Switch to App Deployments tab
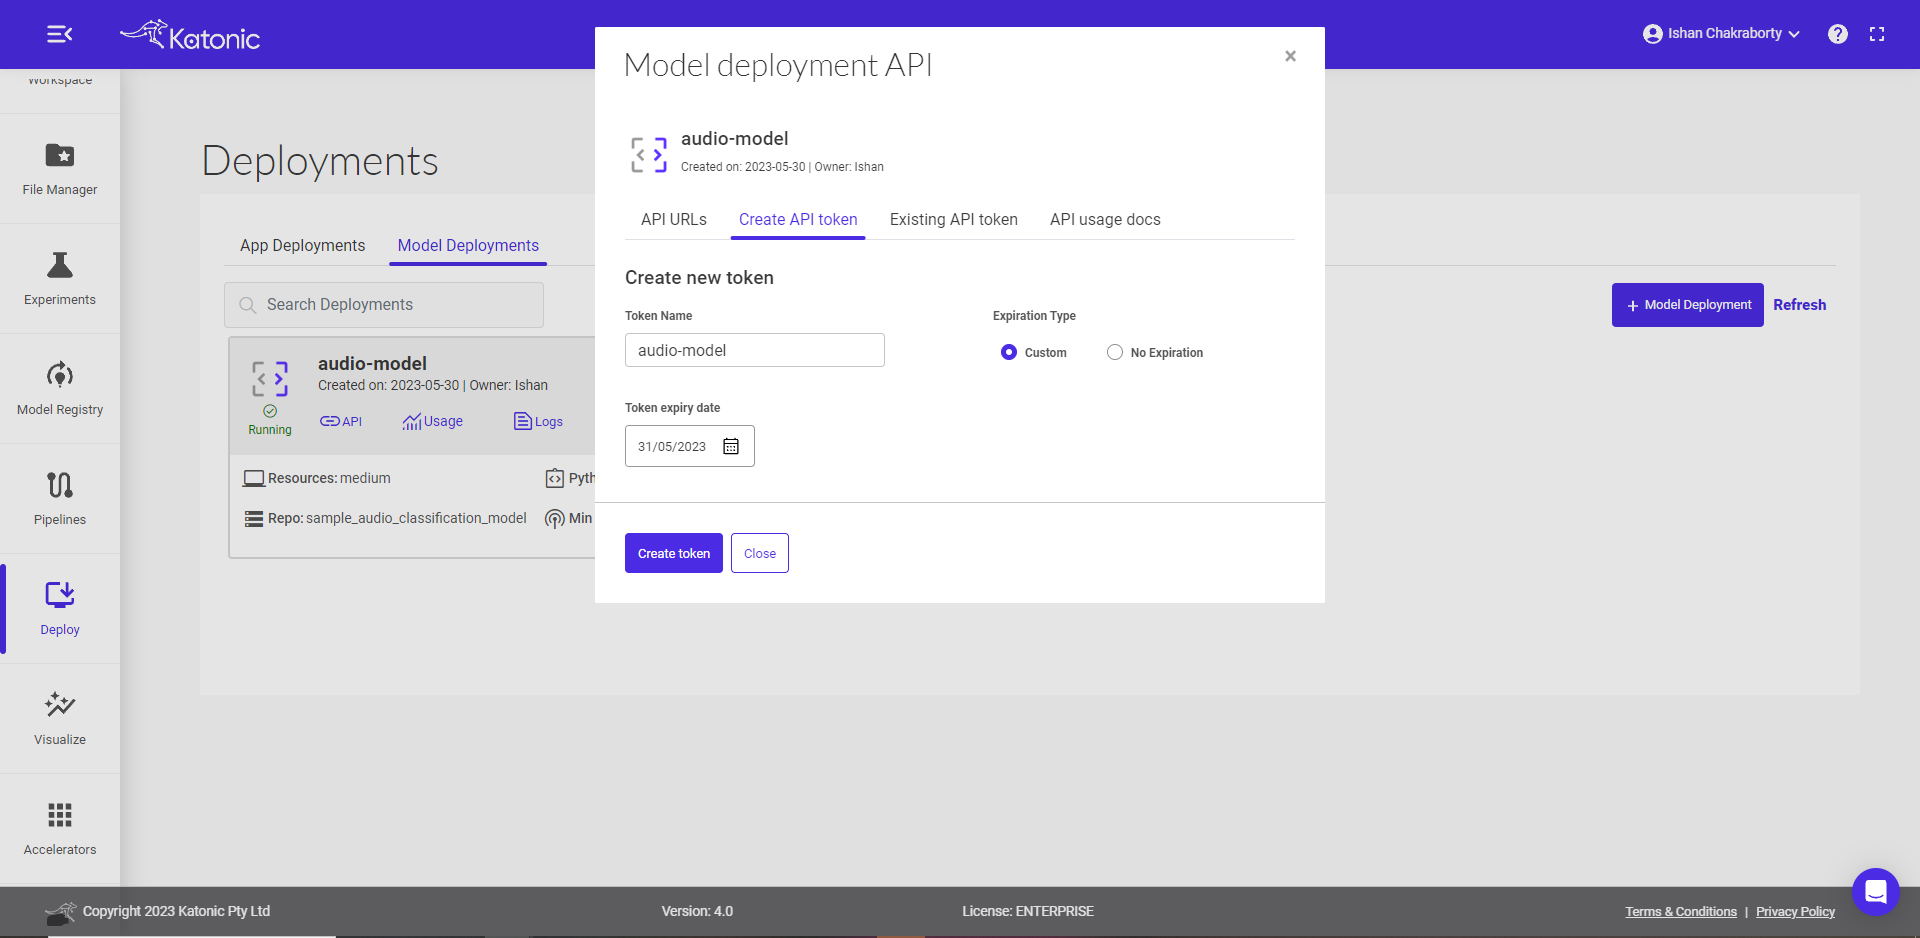Viewport: 1920px width, 938px height. pyautogui.click(x=303, y=246)
